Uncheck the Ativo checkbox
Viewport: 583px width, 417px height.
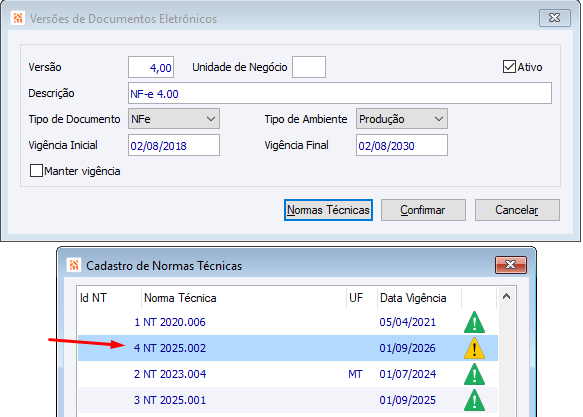pos(509,67)
